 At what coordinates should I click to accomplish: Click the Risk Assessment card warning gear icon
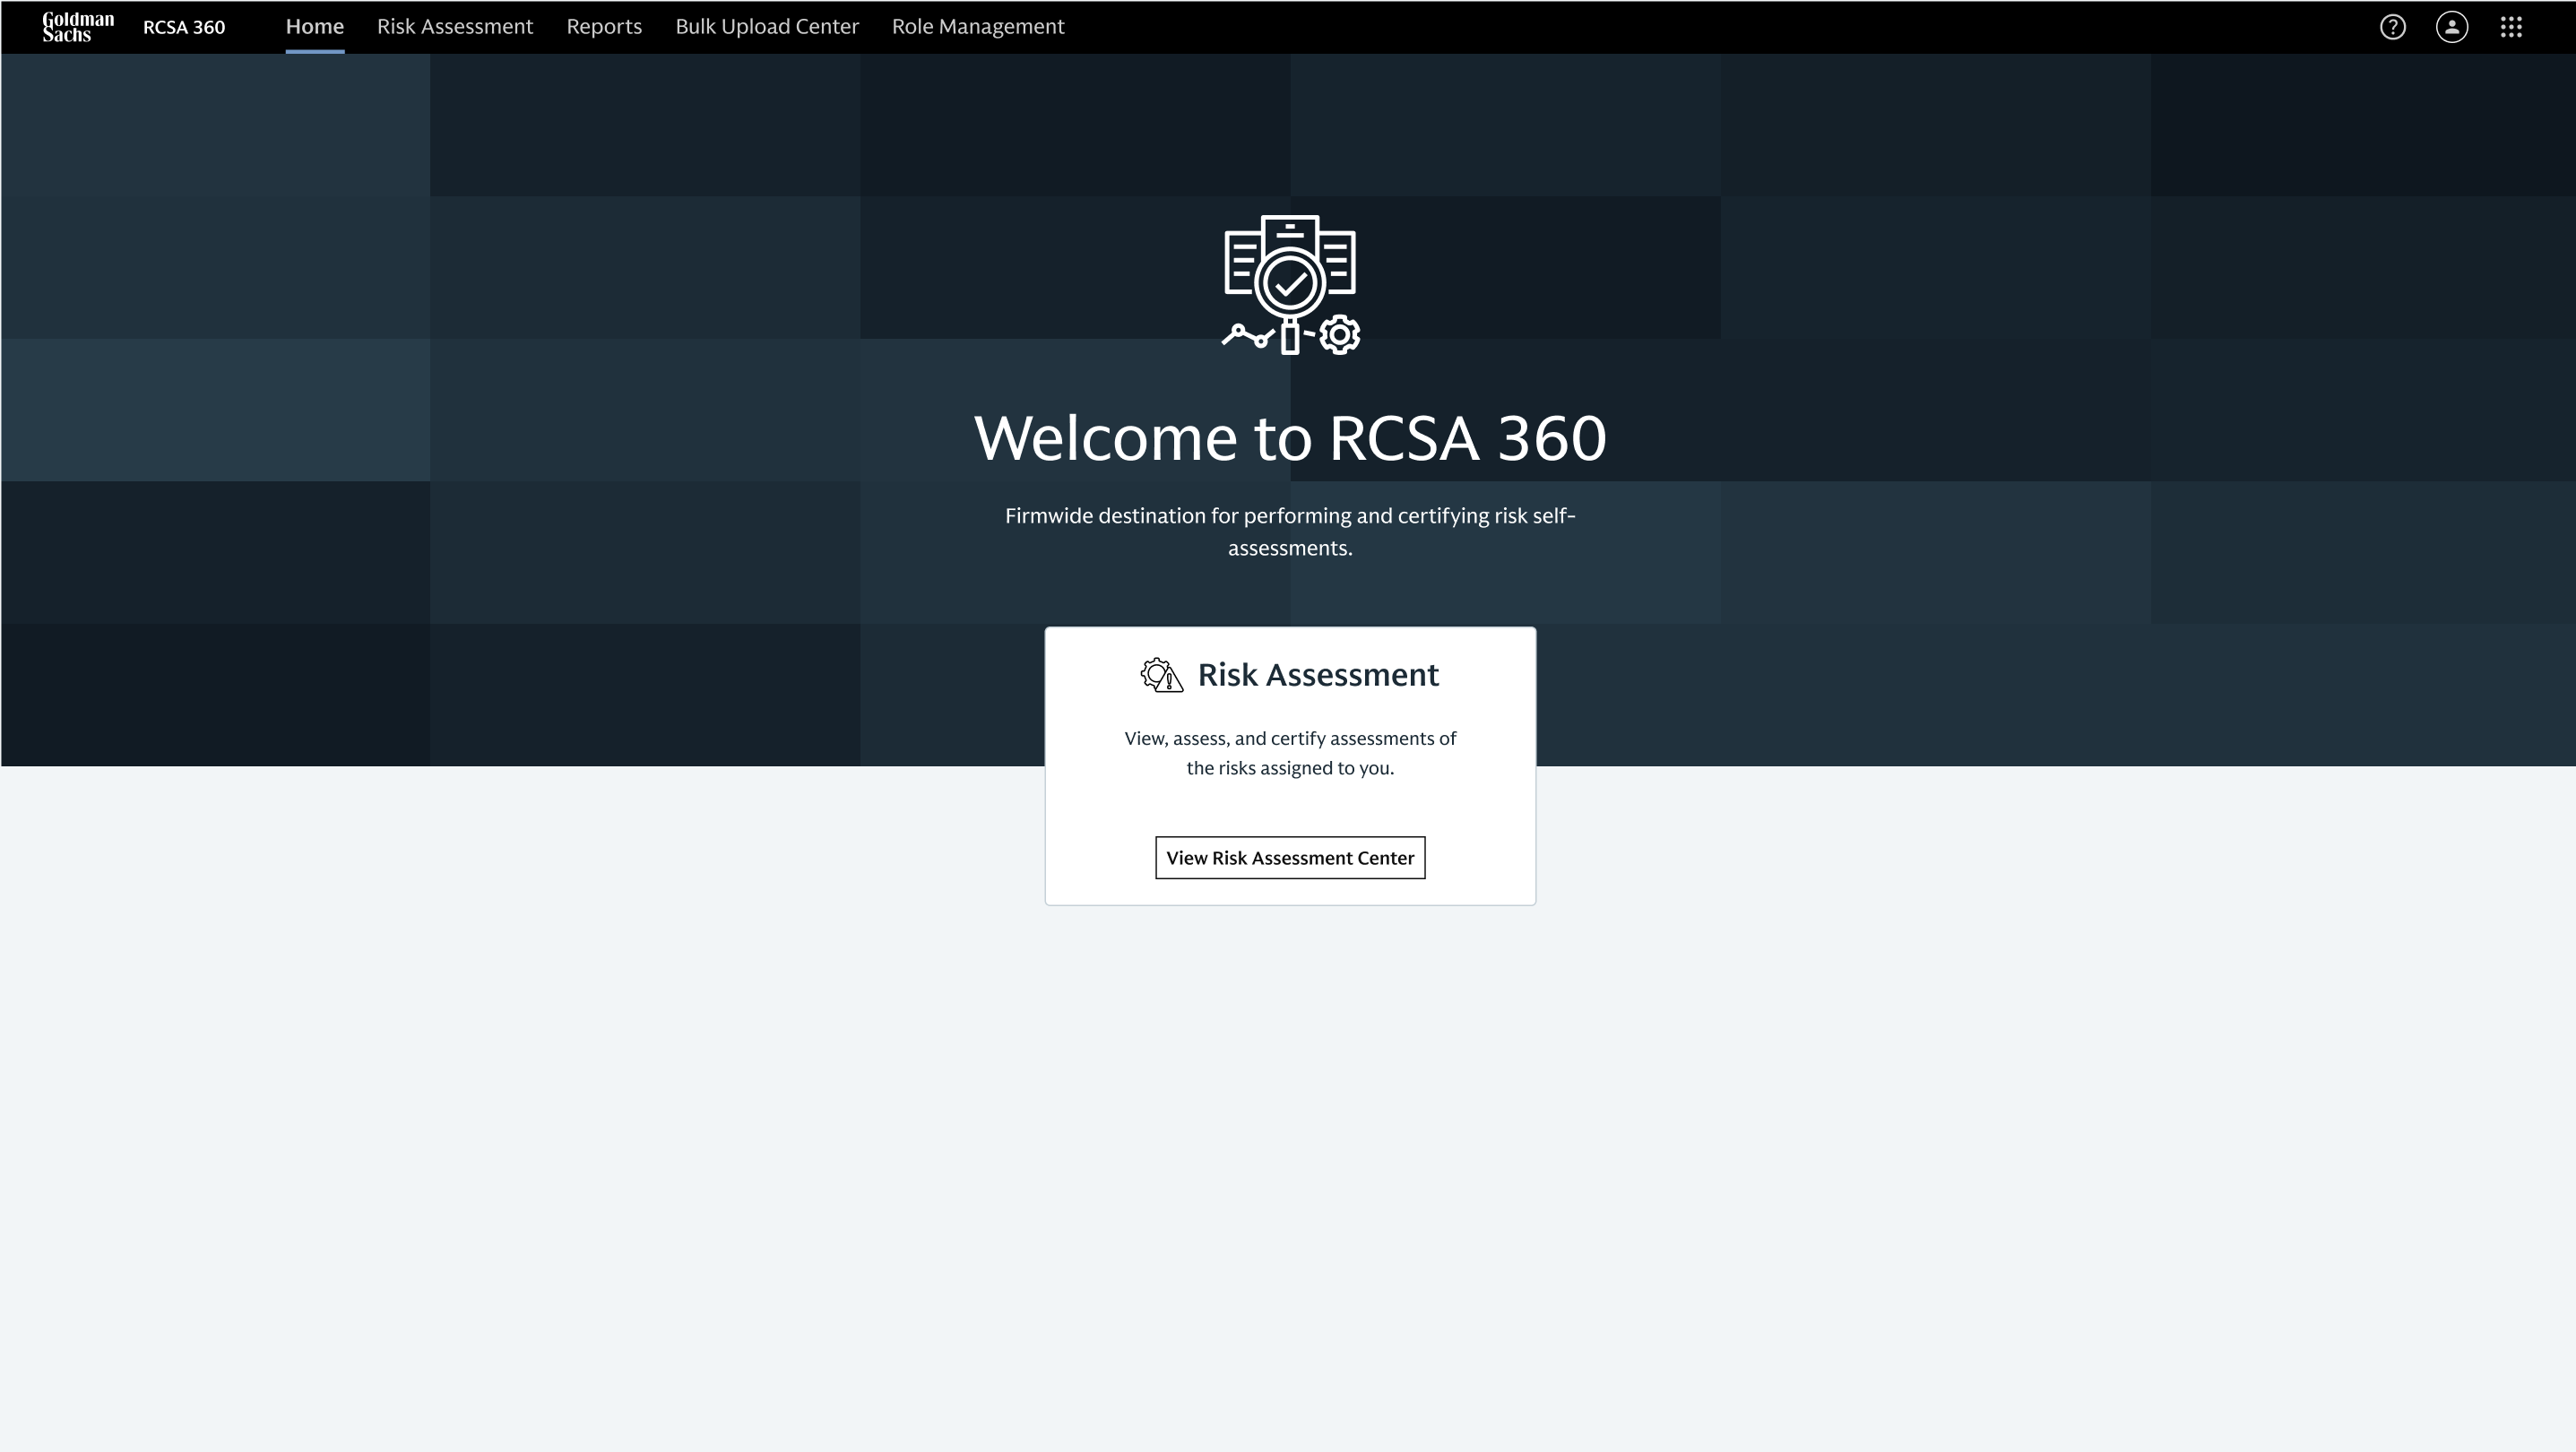(1161, 675)
